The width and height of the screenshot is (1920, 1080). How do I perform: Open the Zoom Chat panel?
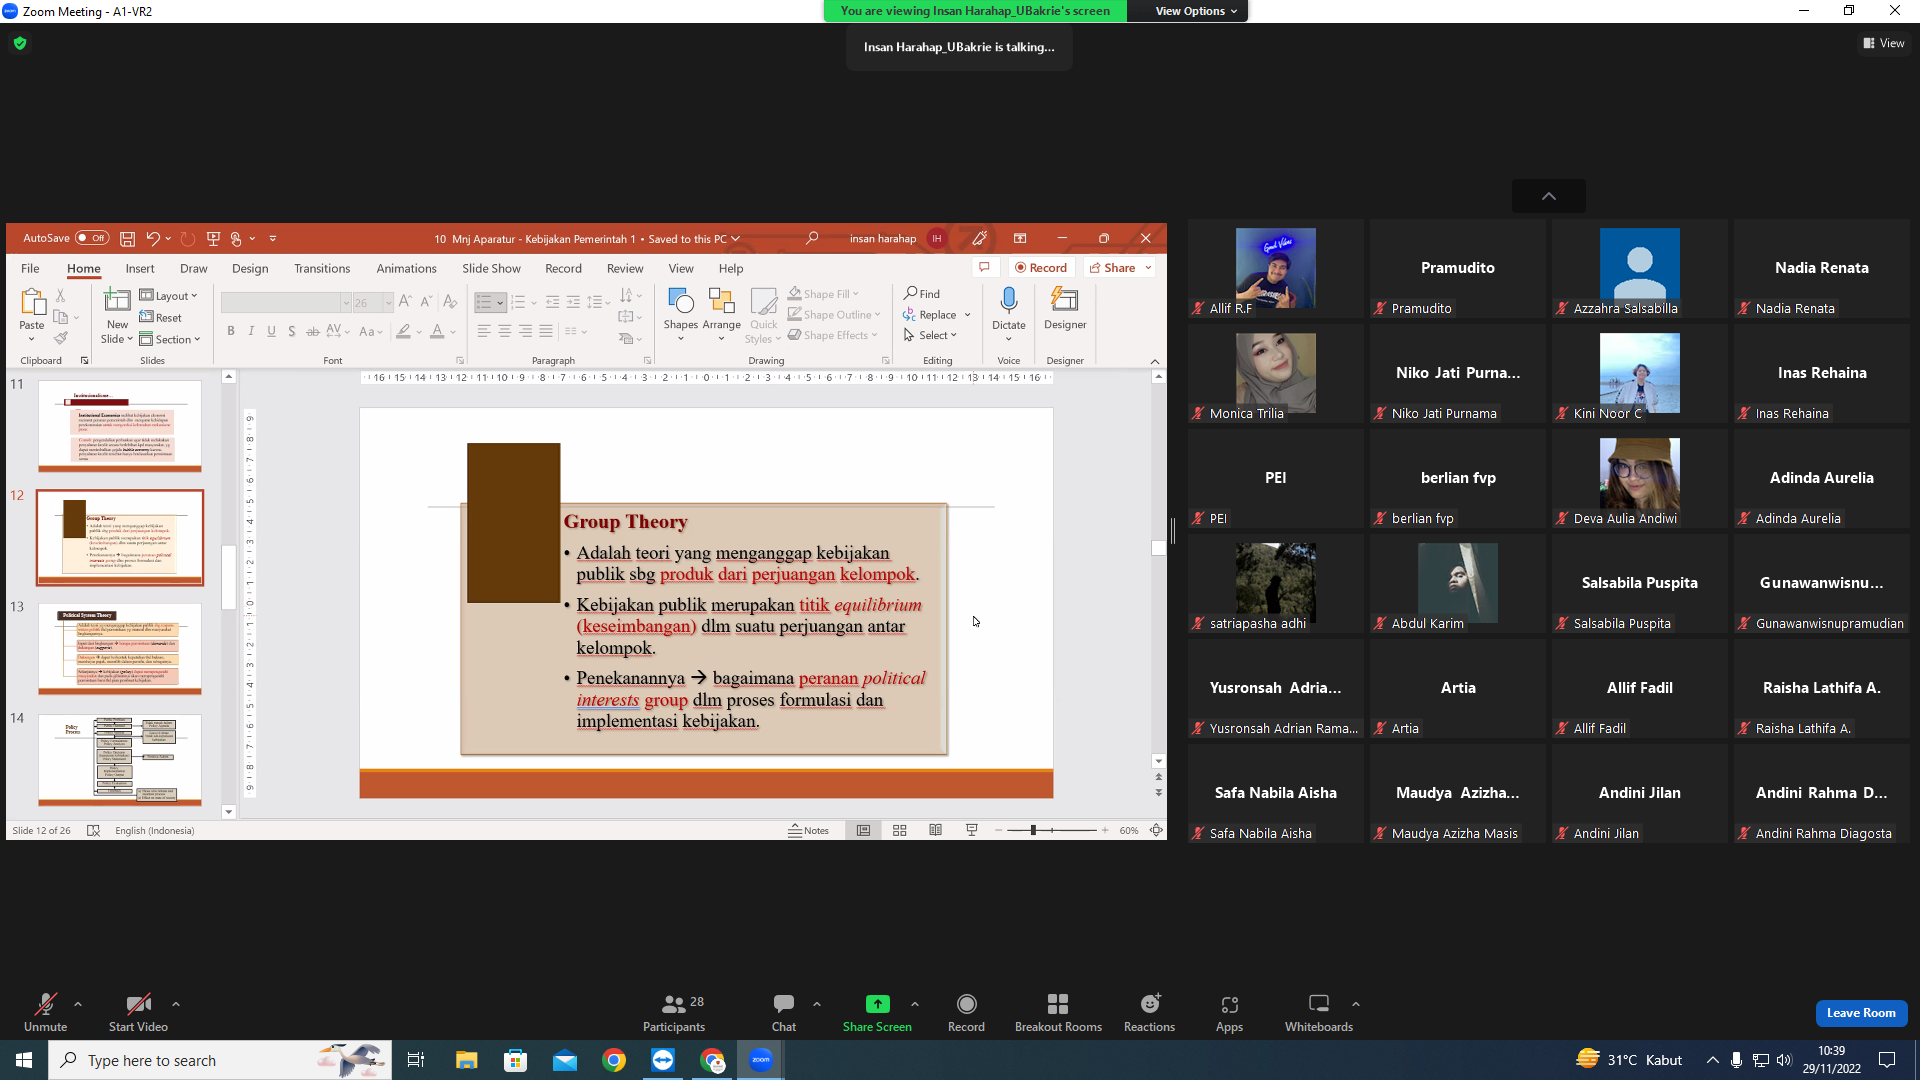pyautogui.click(x=784, y=1012)
